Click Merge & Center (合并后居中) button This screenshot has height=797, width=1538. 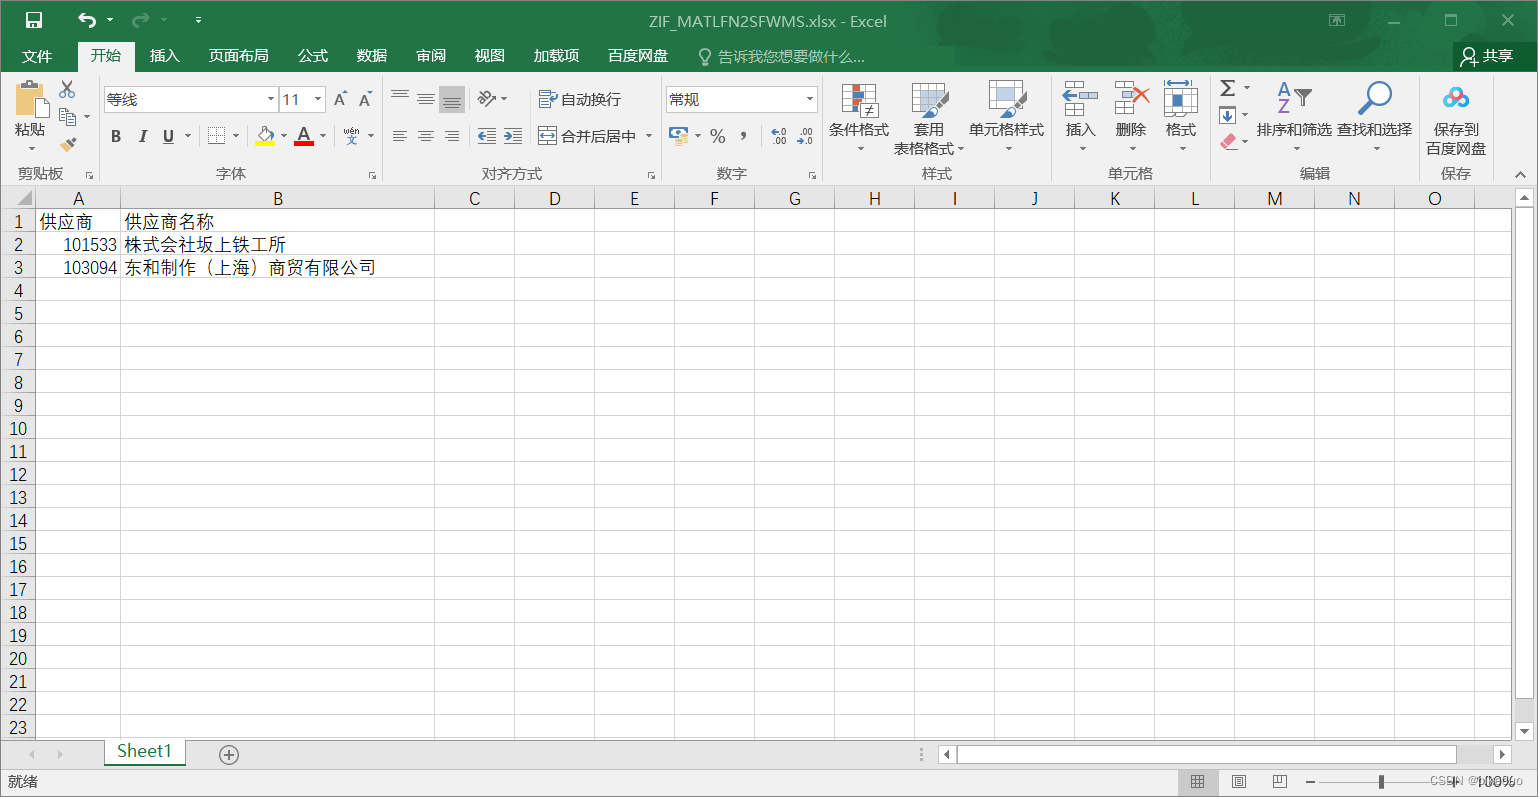(587, 136)
